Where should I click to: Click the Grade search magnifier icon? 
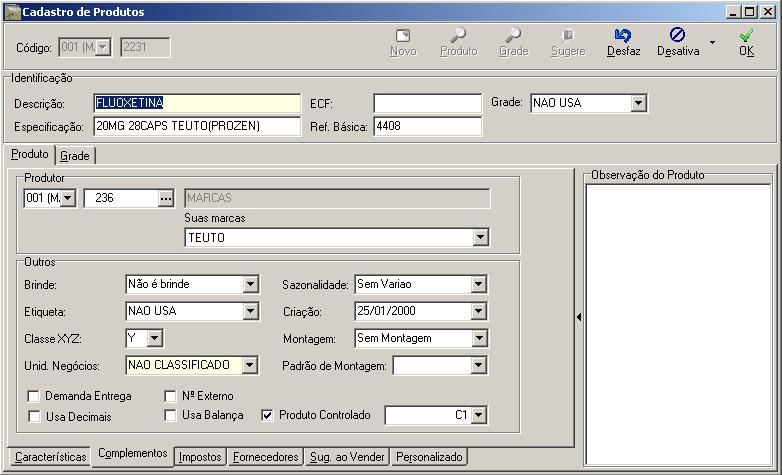[x=513, y=35]
